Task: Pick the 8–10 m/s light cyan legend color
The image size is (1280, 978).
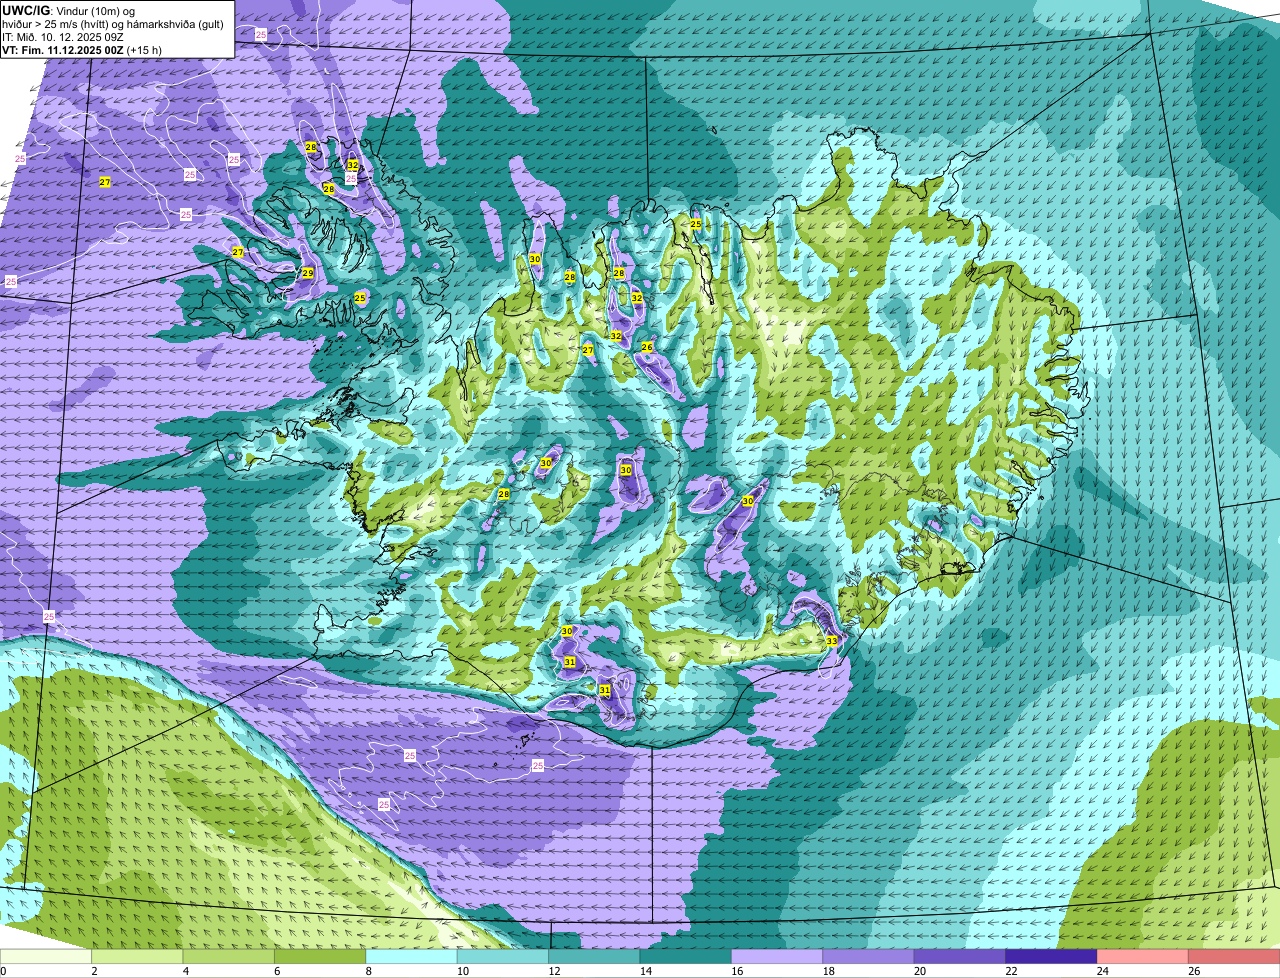Action: 412,956
